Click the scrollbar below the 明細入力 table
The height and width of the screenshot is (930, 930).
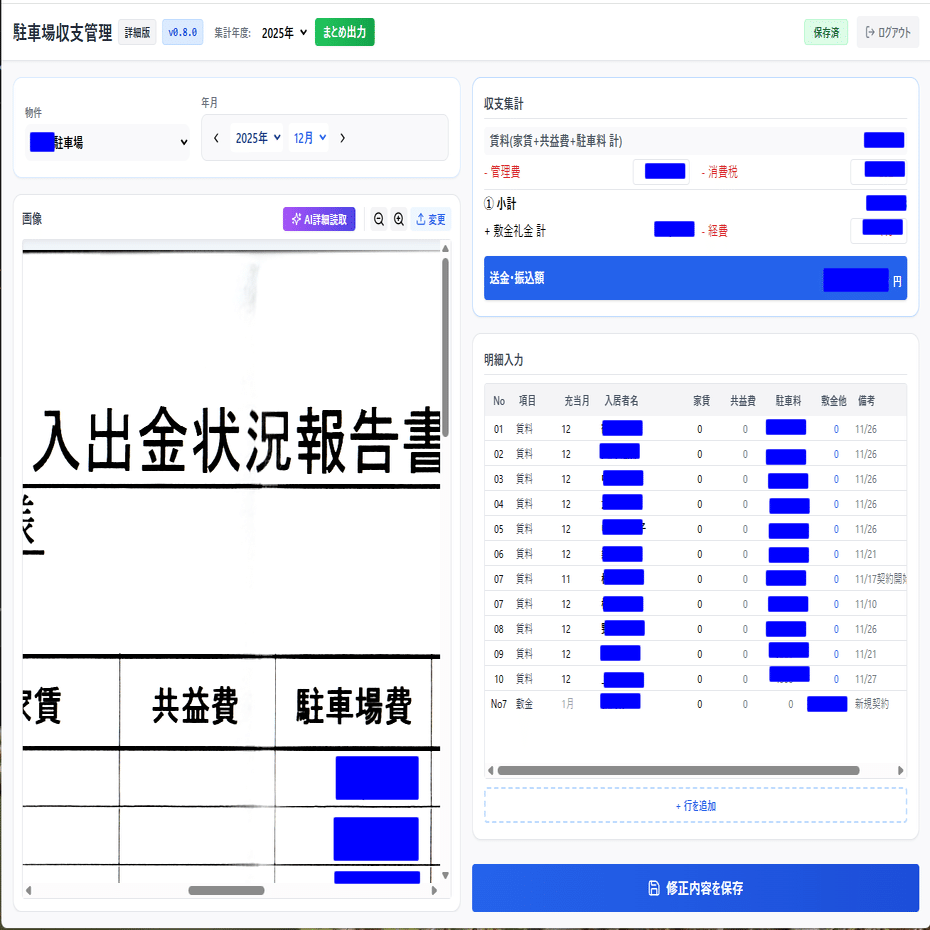(680, 770)
